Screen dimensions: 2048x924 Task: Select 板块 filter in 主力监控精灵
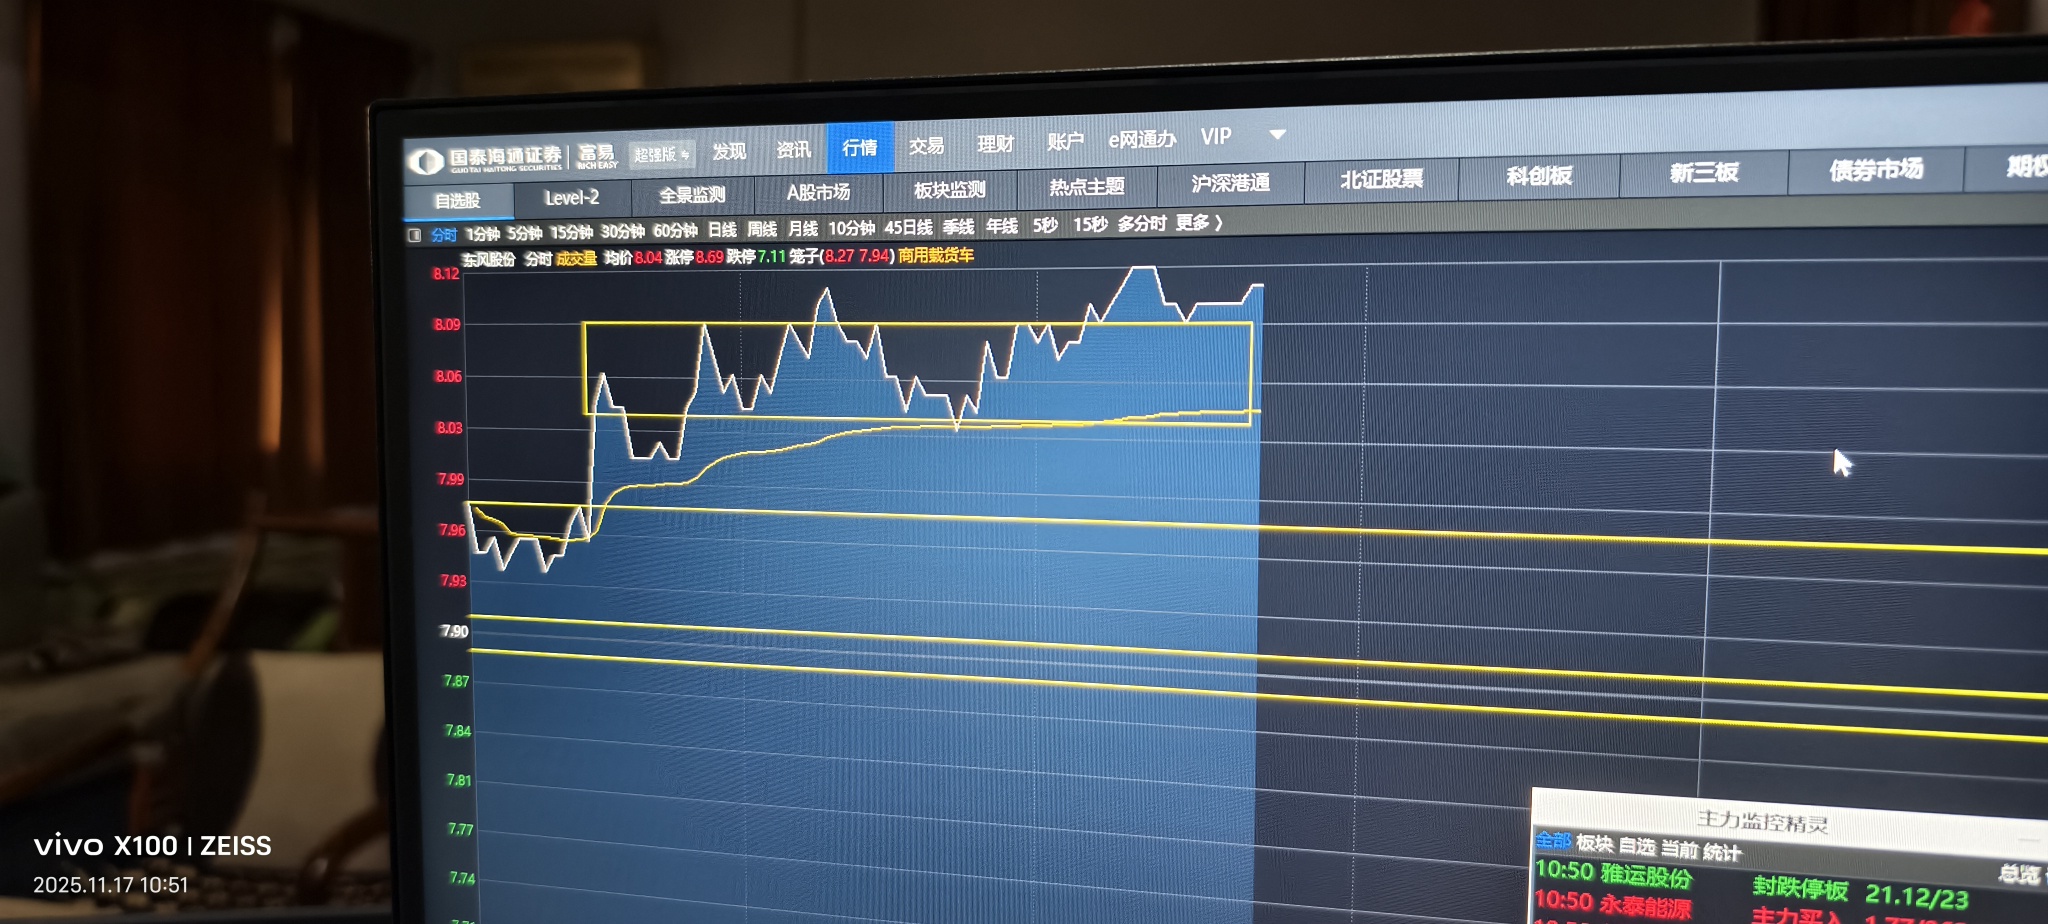click(x=1595, y=844)
